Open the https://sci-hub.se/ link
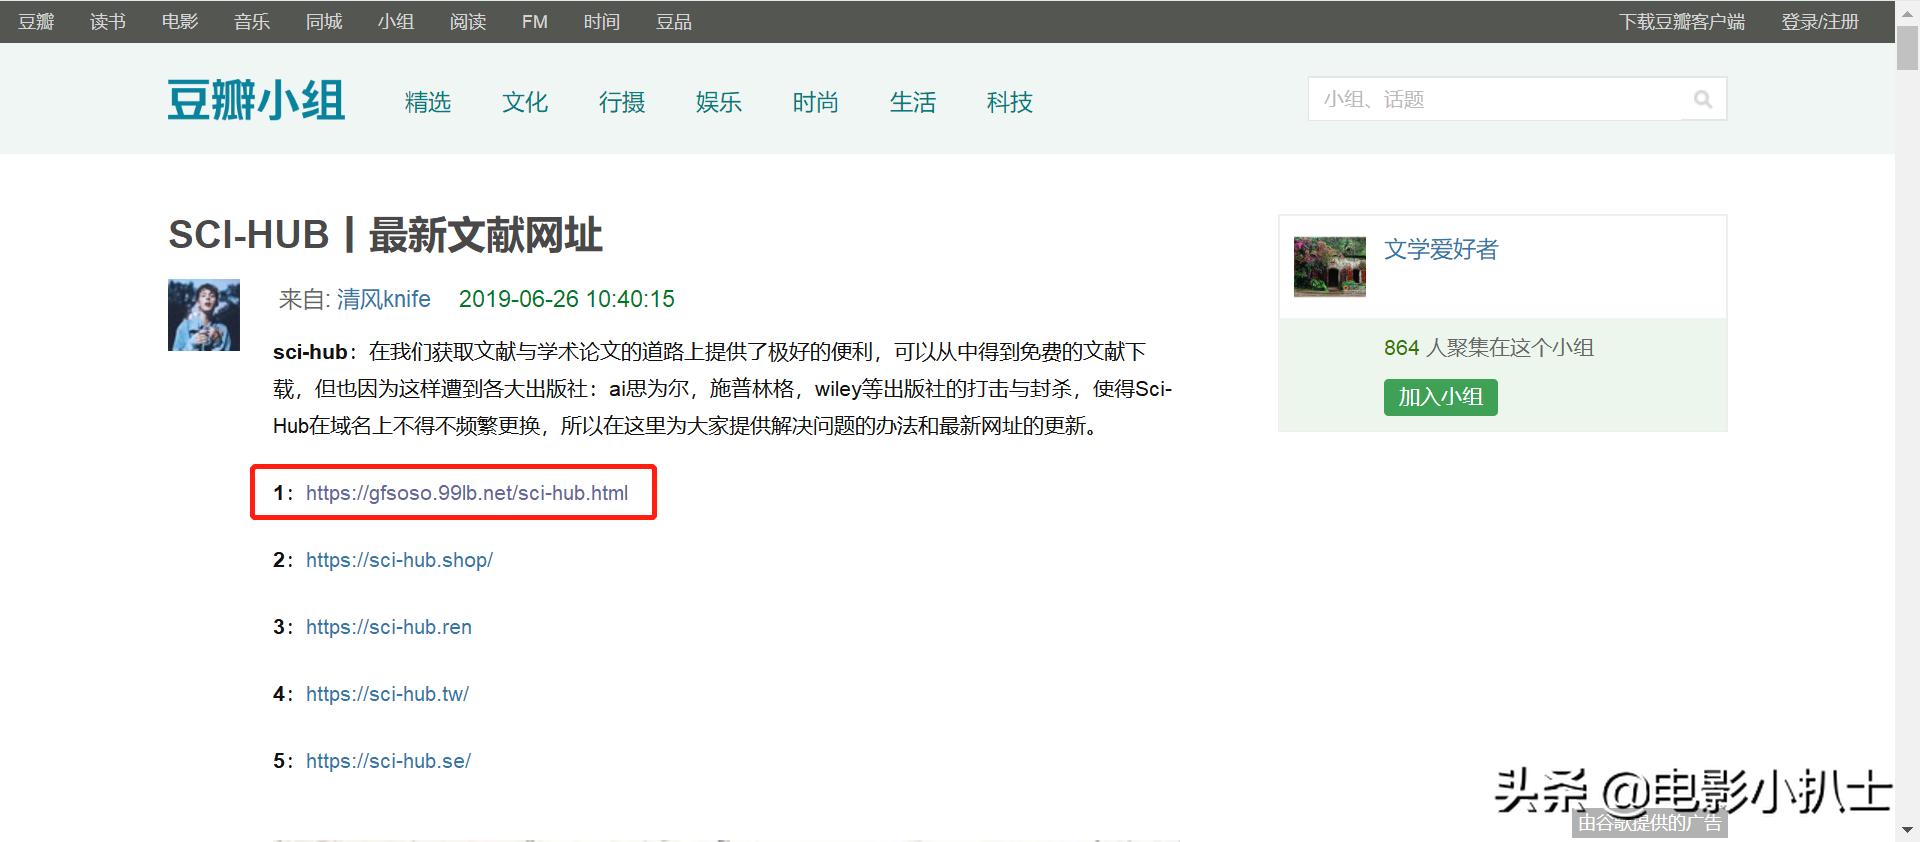The height and width of the screenshot is (842, 1920). click(x=388, y=761)
